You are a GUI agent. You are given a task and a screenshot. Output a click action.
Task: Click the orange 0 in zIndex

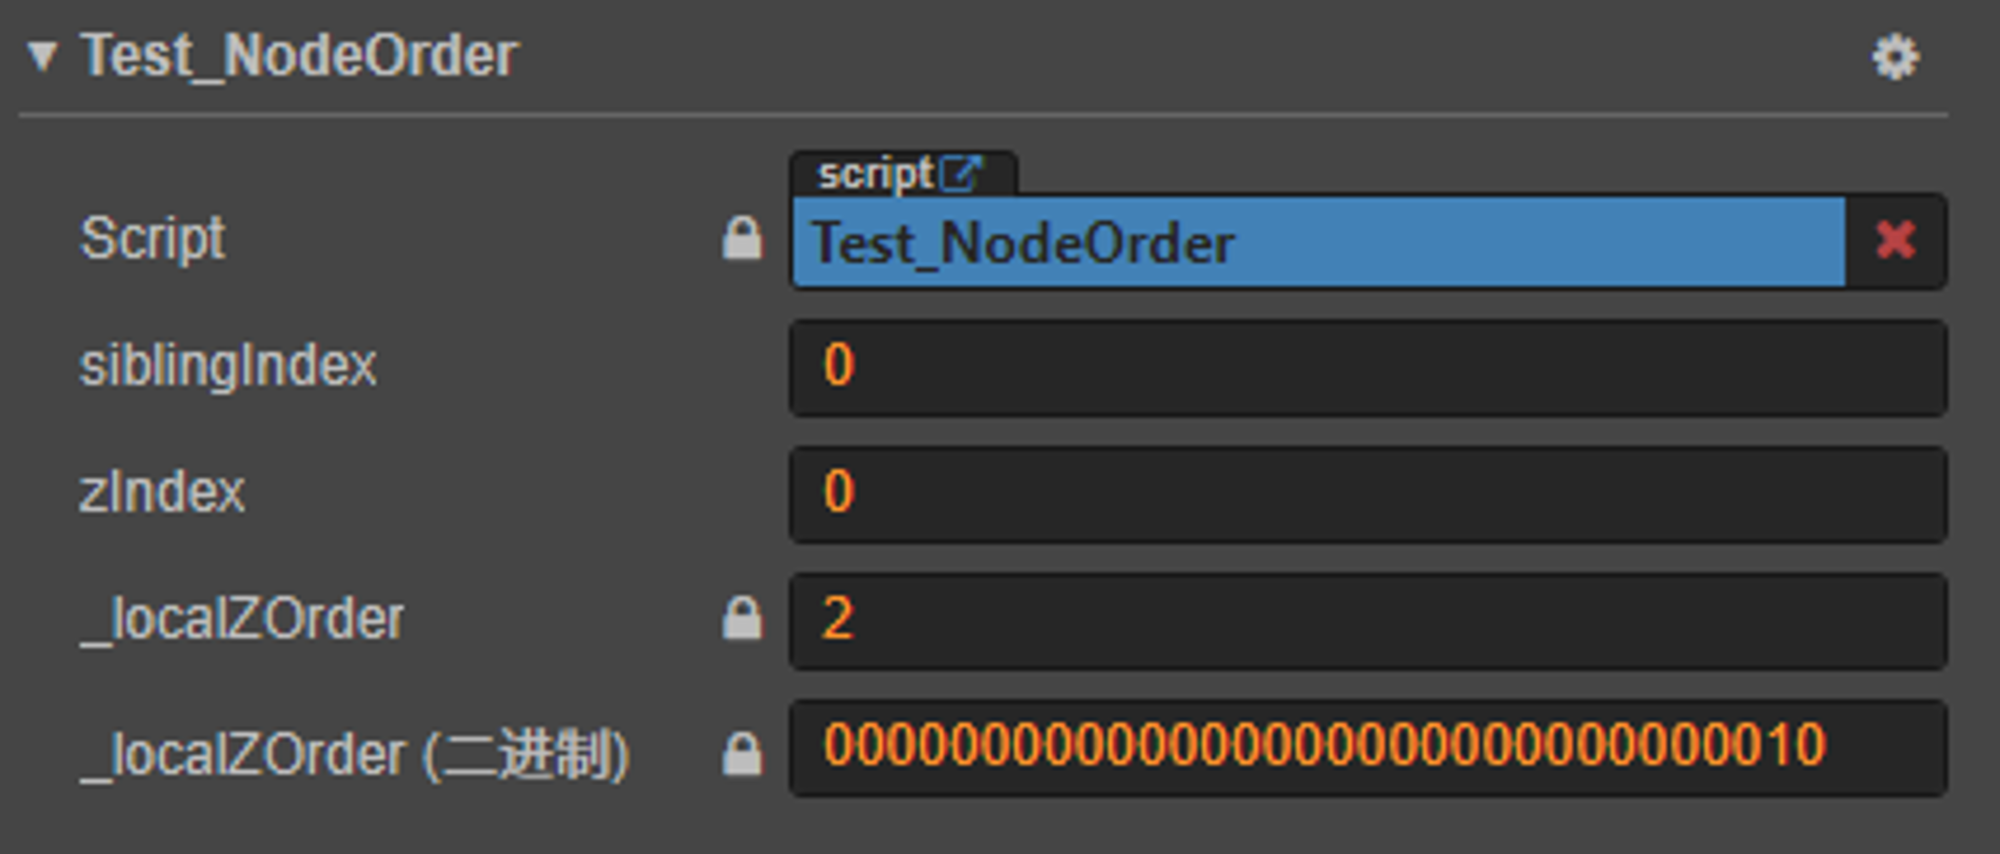(x=839, y=492)
